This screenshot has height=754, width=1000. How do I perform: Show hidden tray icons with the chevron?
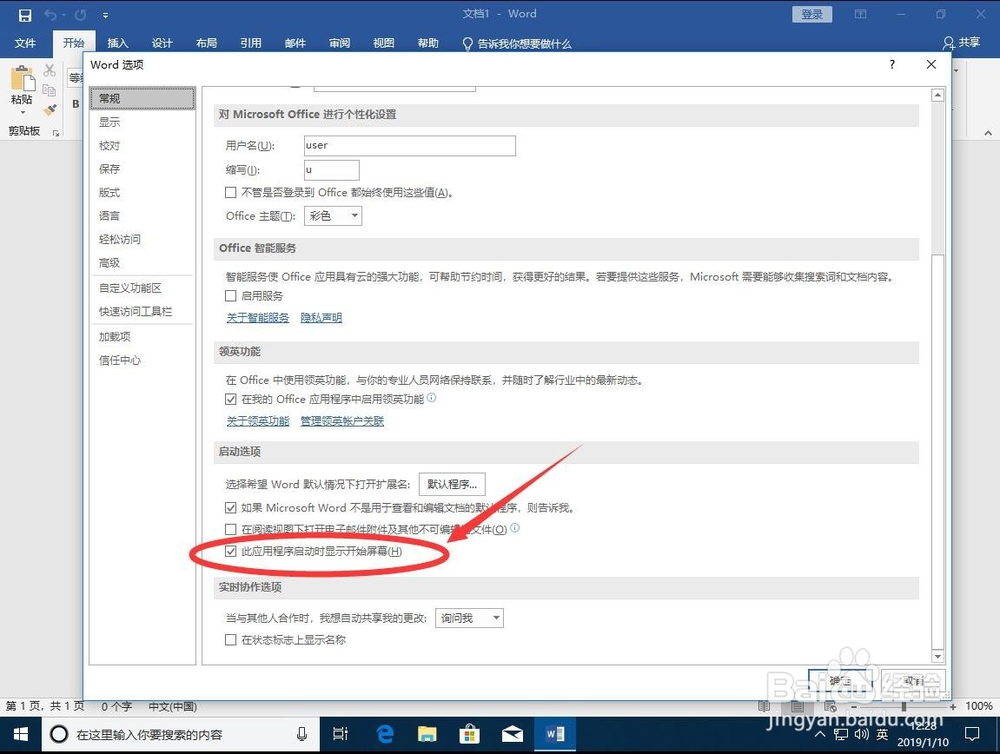tap(820, 734)
